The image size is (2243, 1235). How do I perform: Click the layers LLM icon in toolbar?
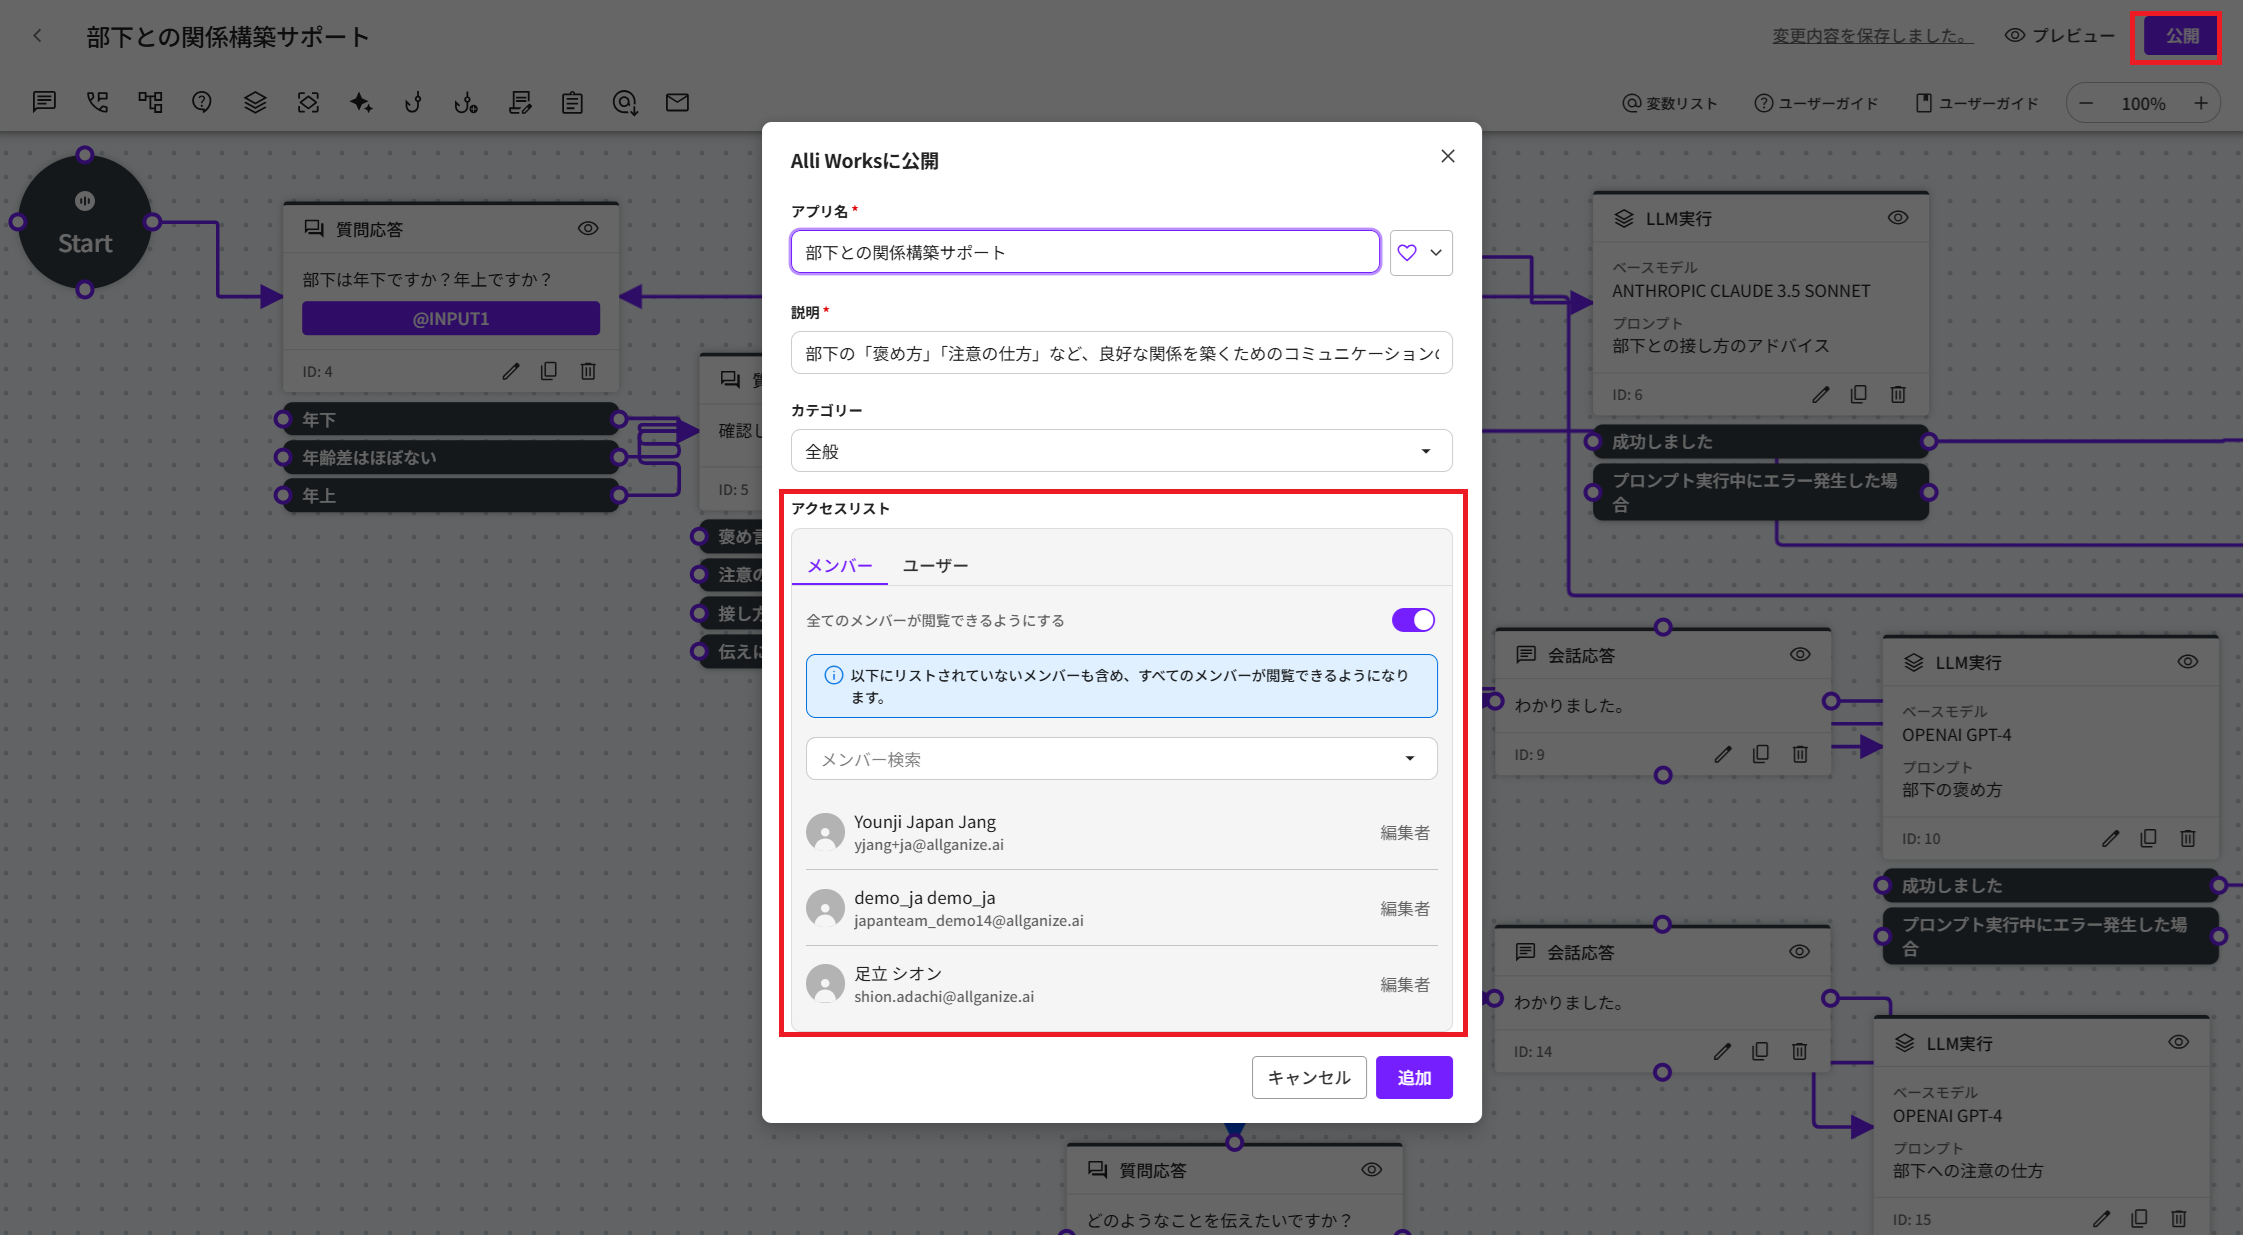(255, 102)
